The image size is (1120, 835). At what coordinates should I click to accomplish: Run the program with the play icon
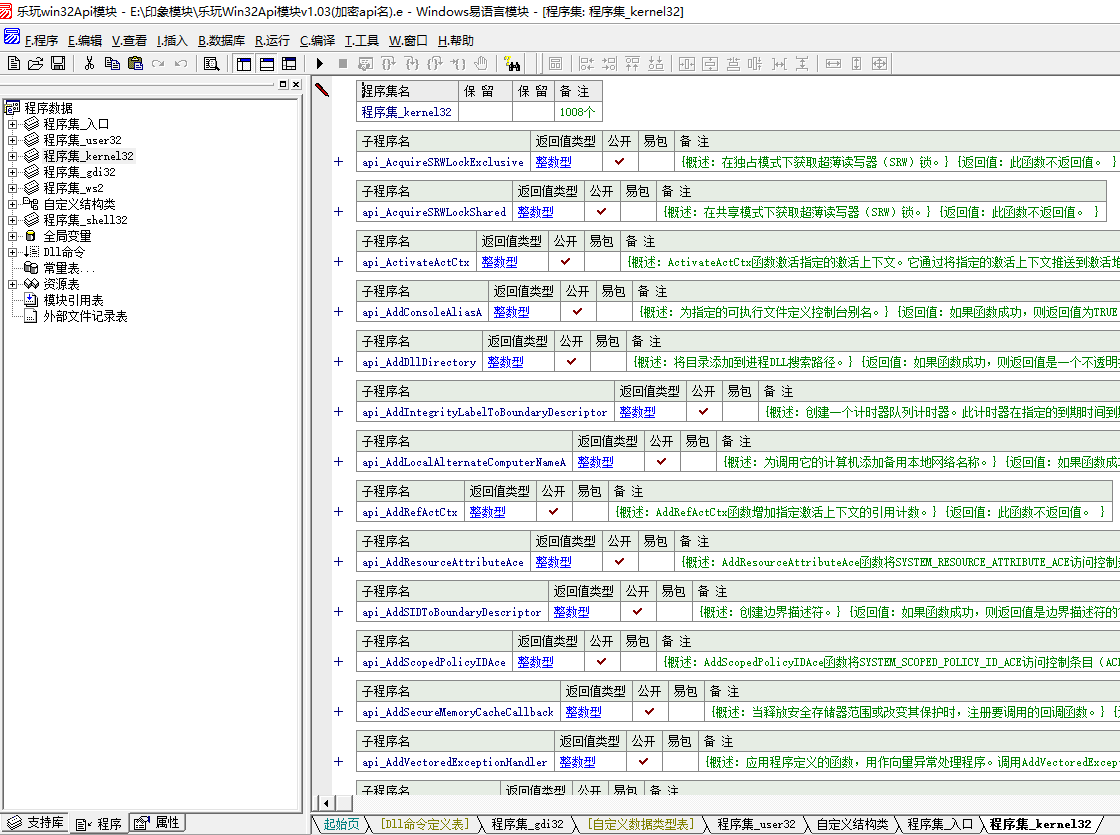coord(319,63)
